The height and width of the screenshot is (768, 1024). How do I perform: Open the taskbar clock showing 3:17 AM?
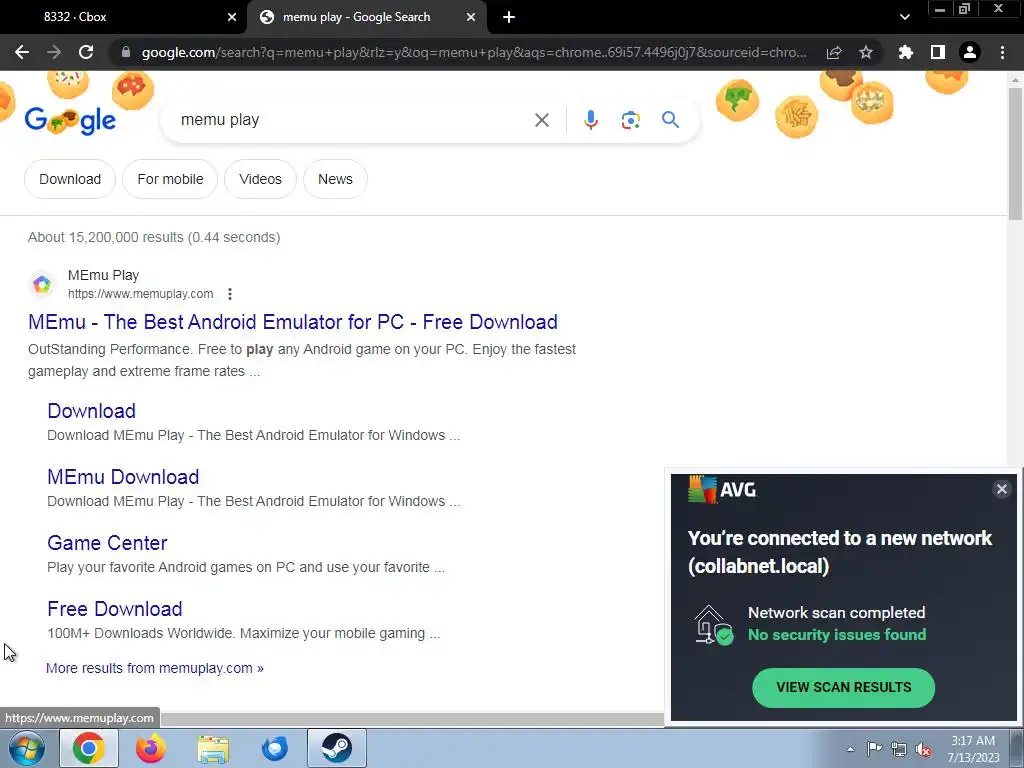tap(973, 749)
